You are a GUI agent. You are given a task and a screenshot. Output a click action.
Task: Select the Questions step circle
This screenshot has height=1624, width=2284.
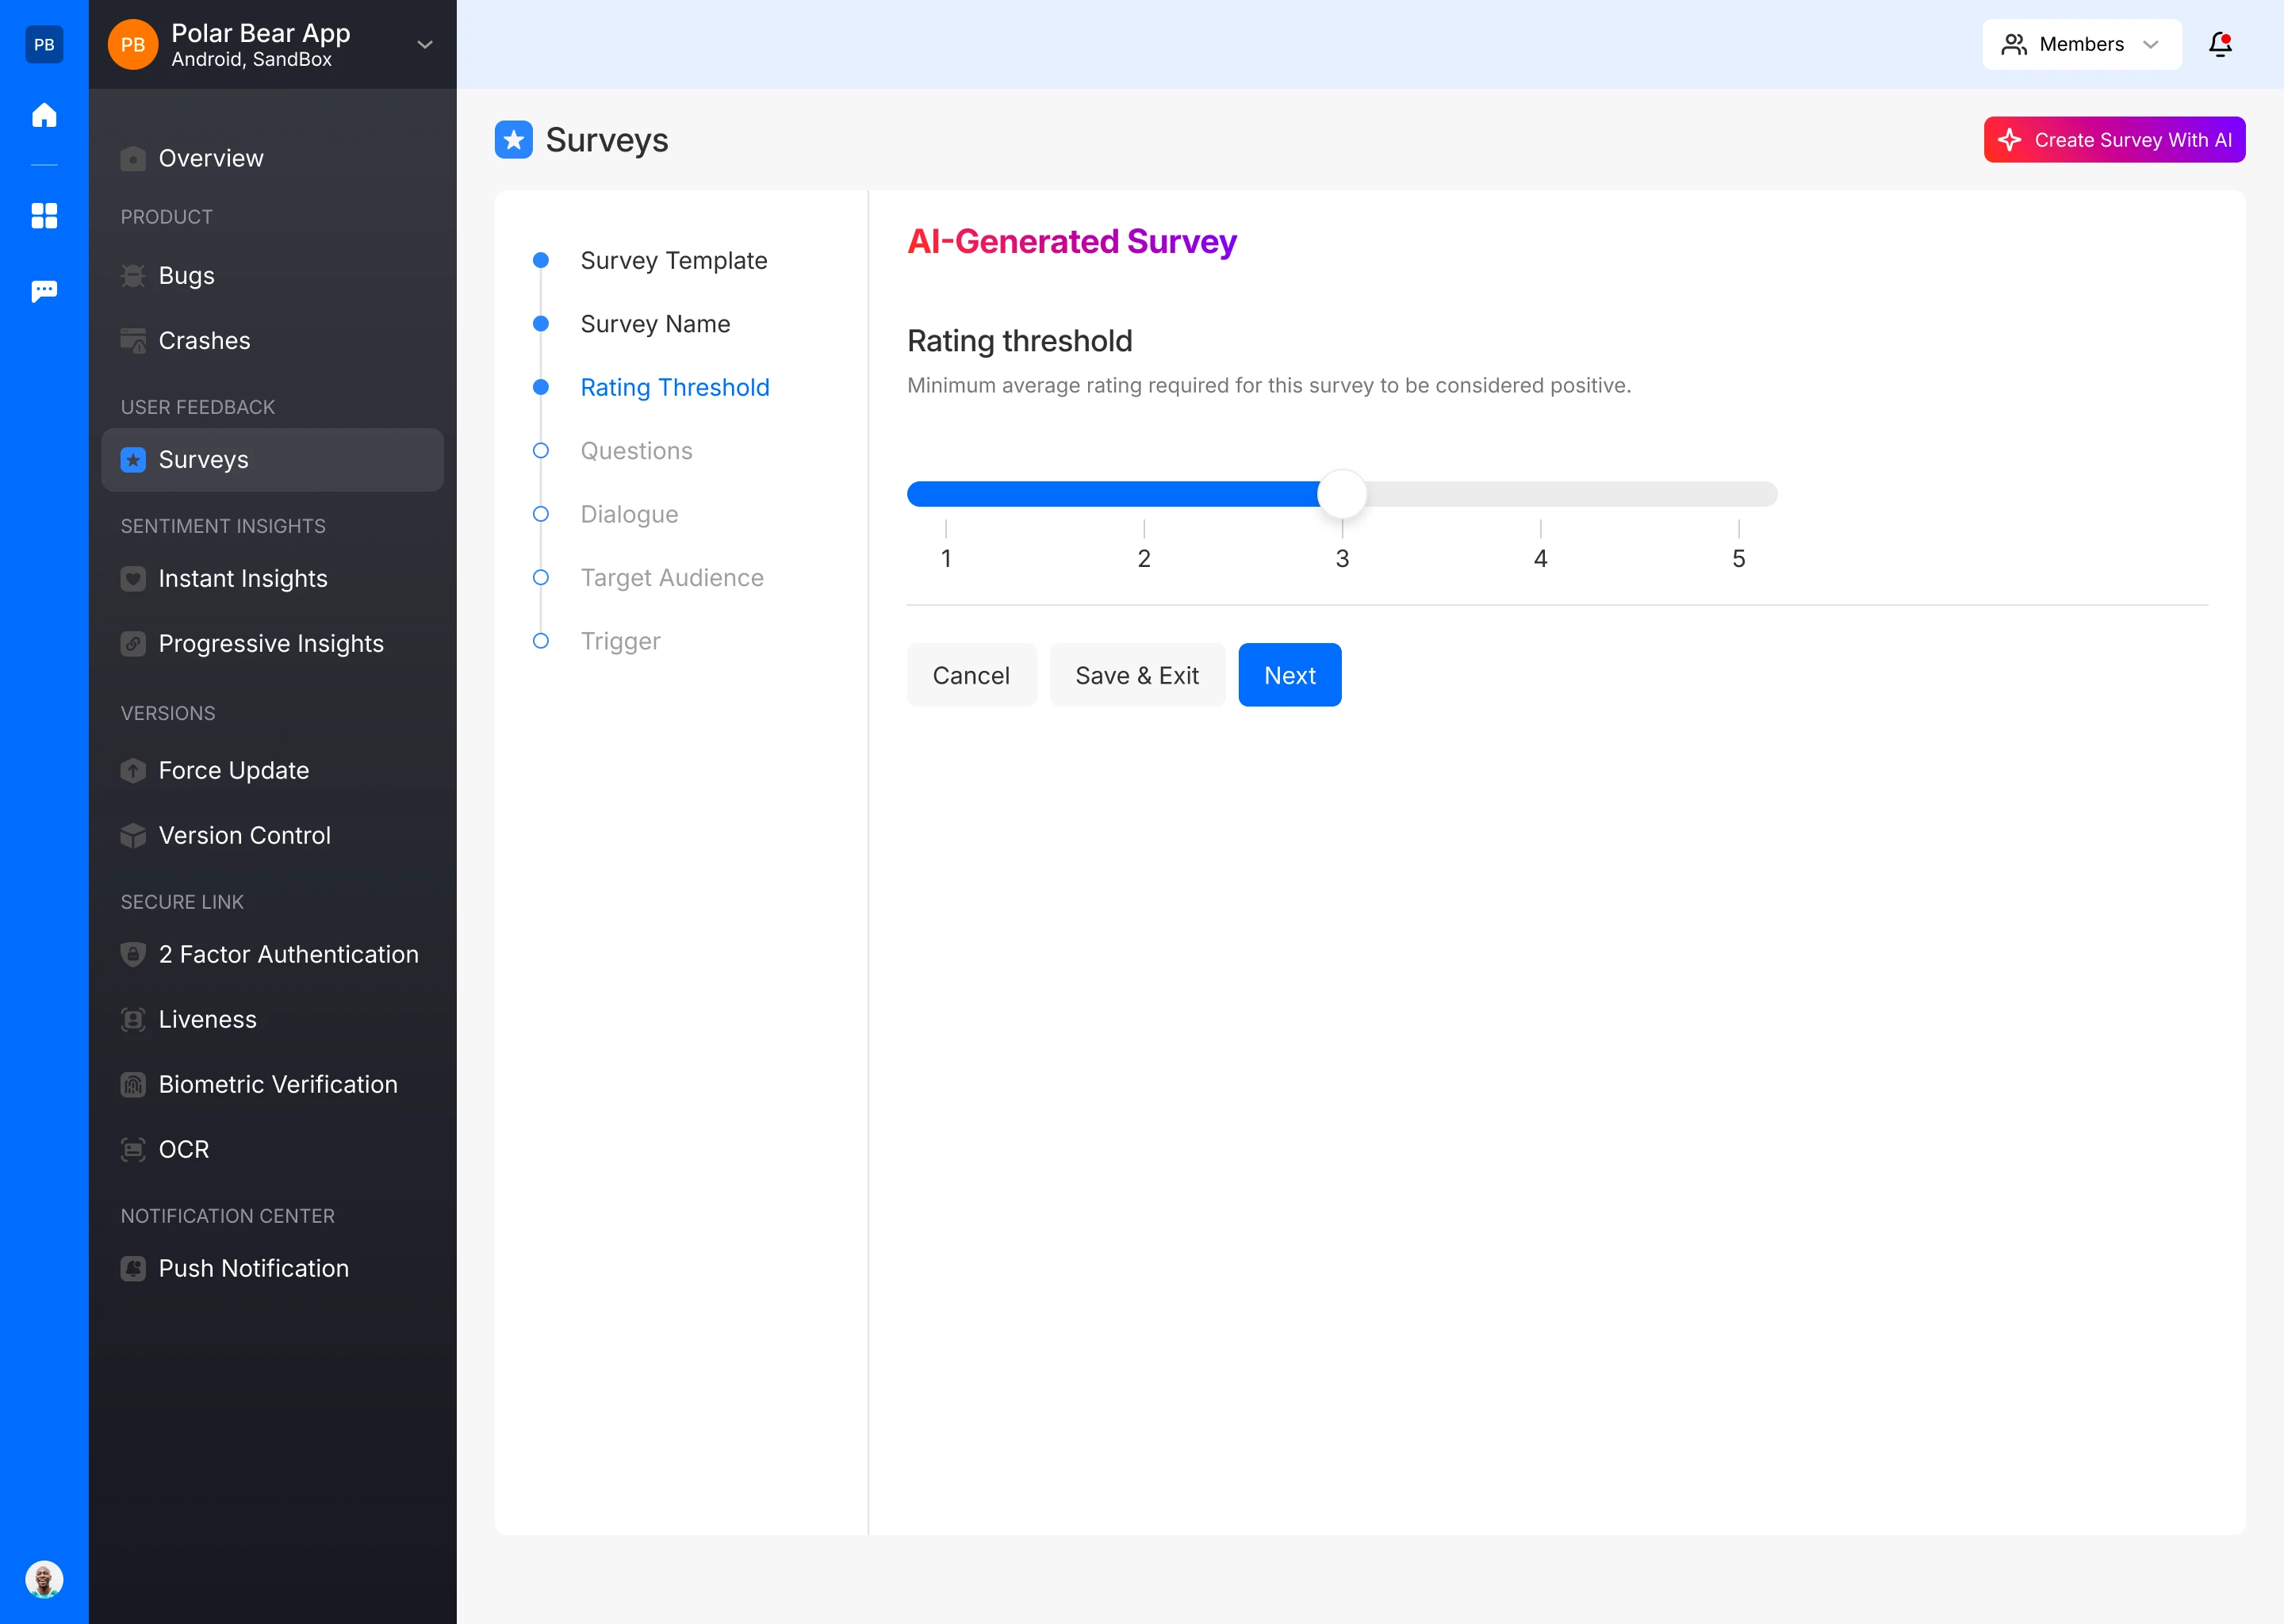(541, 451)
